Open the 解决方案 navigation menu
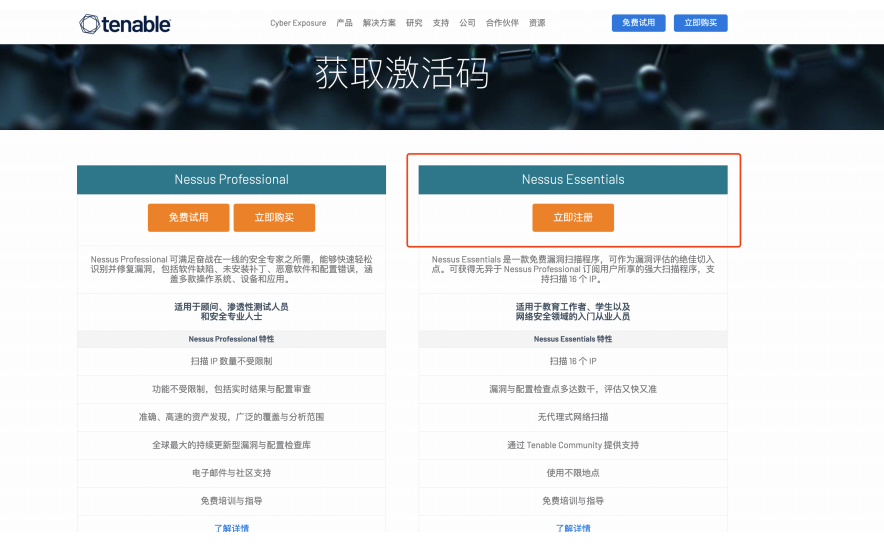Screen dimensions: 884x549 (x=379, y=23)
